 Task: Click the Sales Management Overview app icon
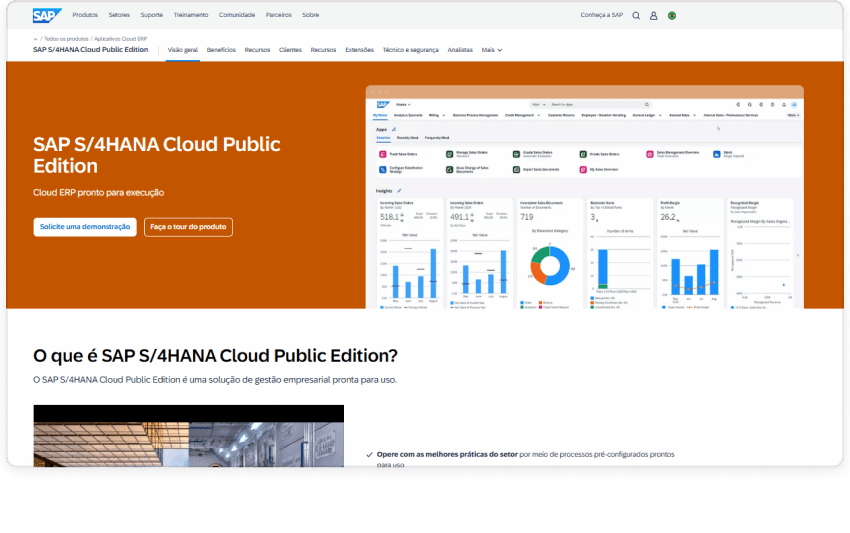click(x=650, y=155)
